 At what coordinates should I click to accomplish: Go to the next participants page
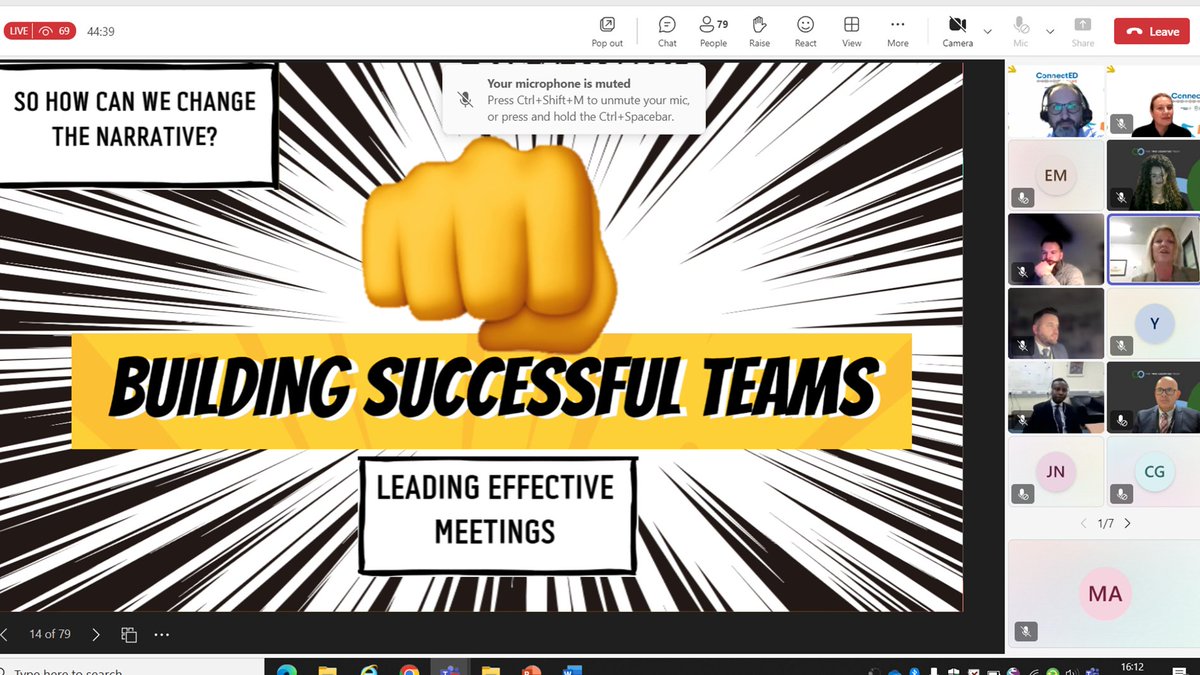tap(1128, 523)
